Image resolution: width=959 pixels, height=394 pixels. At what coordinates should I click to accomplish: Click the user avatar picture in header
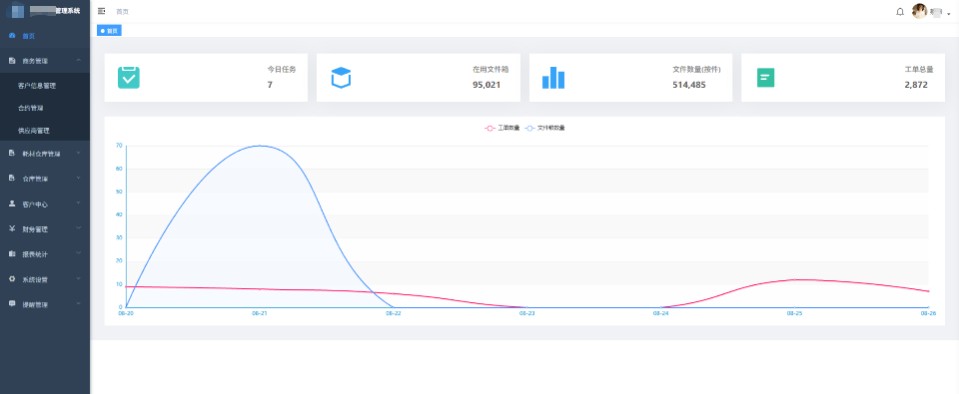tap(919, 11)
